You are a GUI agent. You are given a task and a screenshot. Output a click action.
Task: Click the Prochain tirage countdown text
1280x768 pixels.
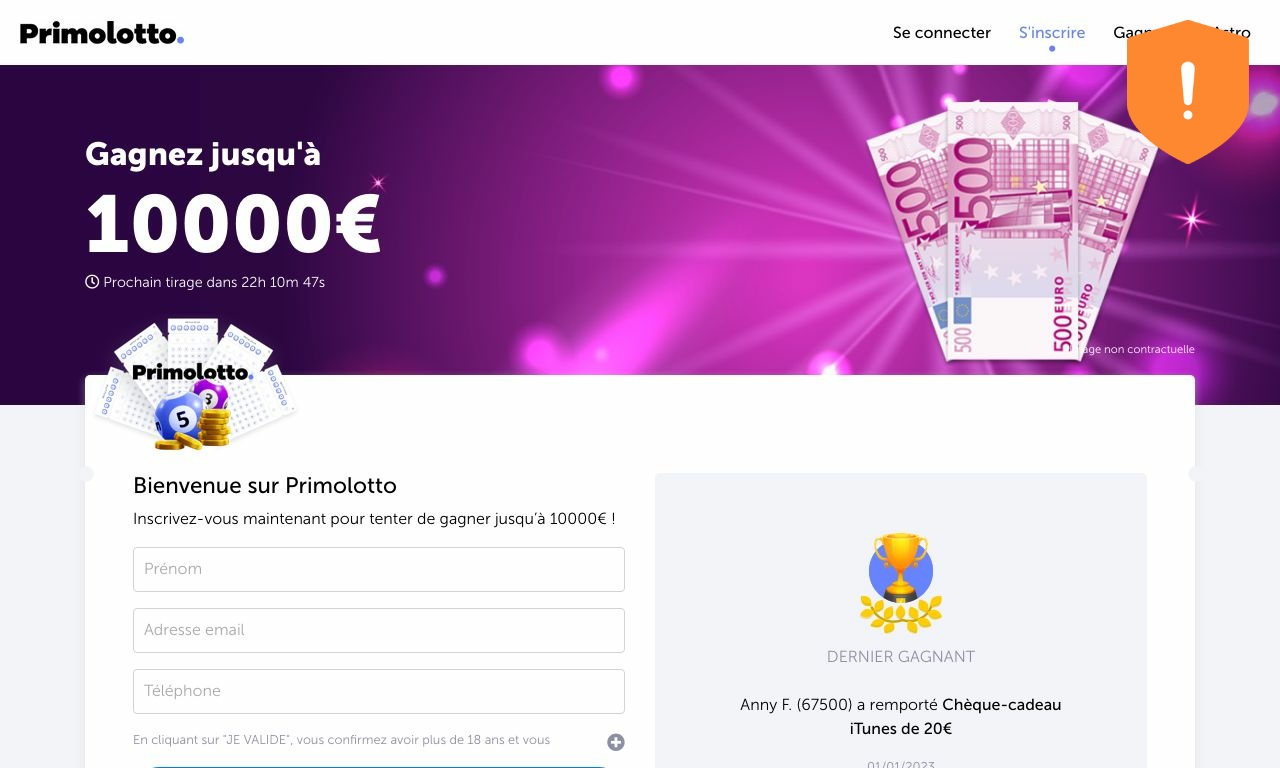tap(214, 282)
